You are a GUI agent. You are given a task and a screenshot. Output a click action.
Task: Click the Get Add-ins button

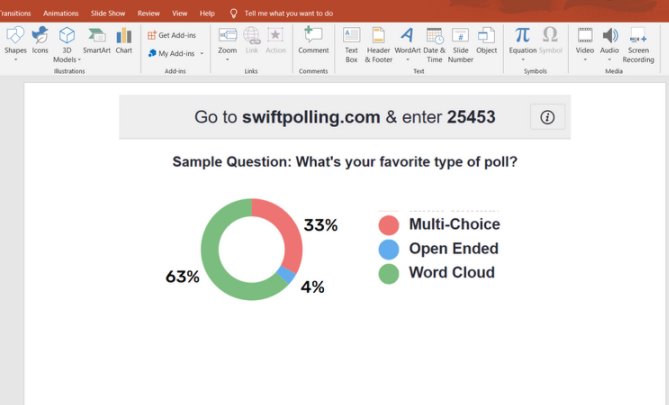pyautogui.click(x=172, y=35)
